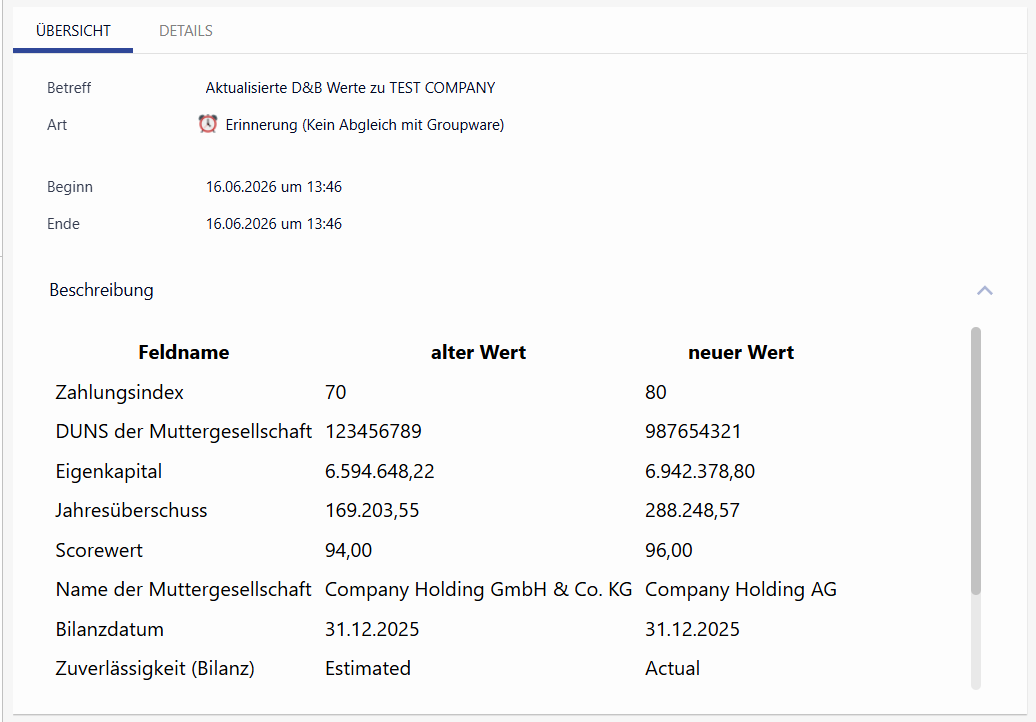Click the 'Actual' new value
This screenshot has height=722, width=1036.
[673, 668]
